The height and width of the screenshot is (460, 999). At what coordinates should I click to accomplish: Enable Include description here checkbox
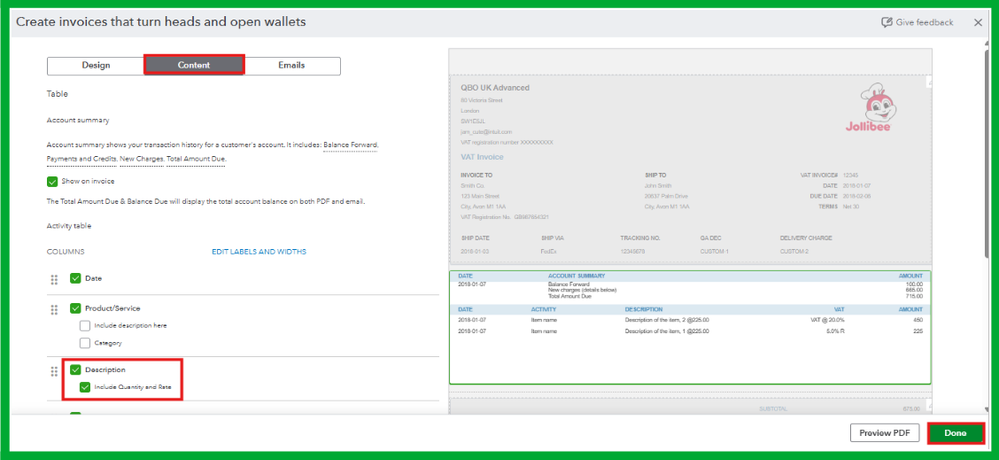pyautogui.click(x=85, y=326)
